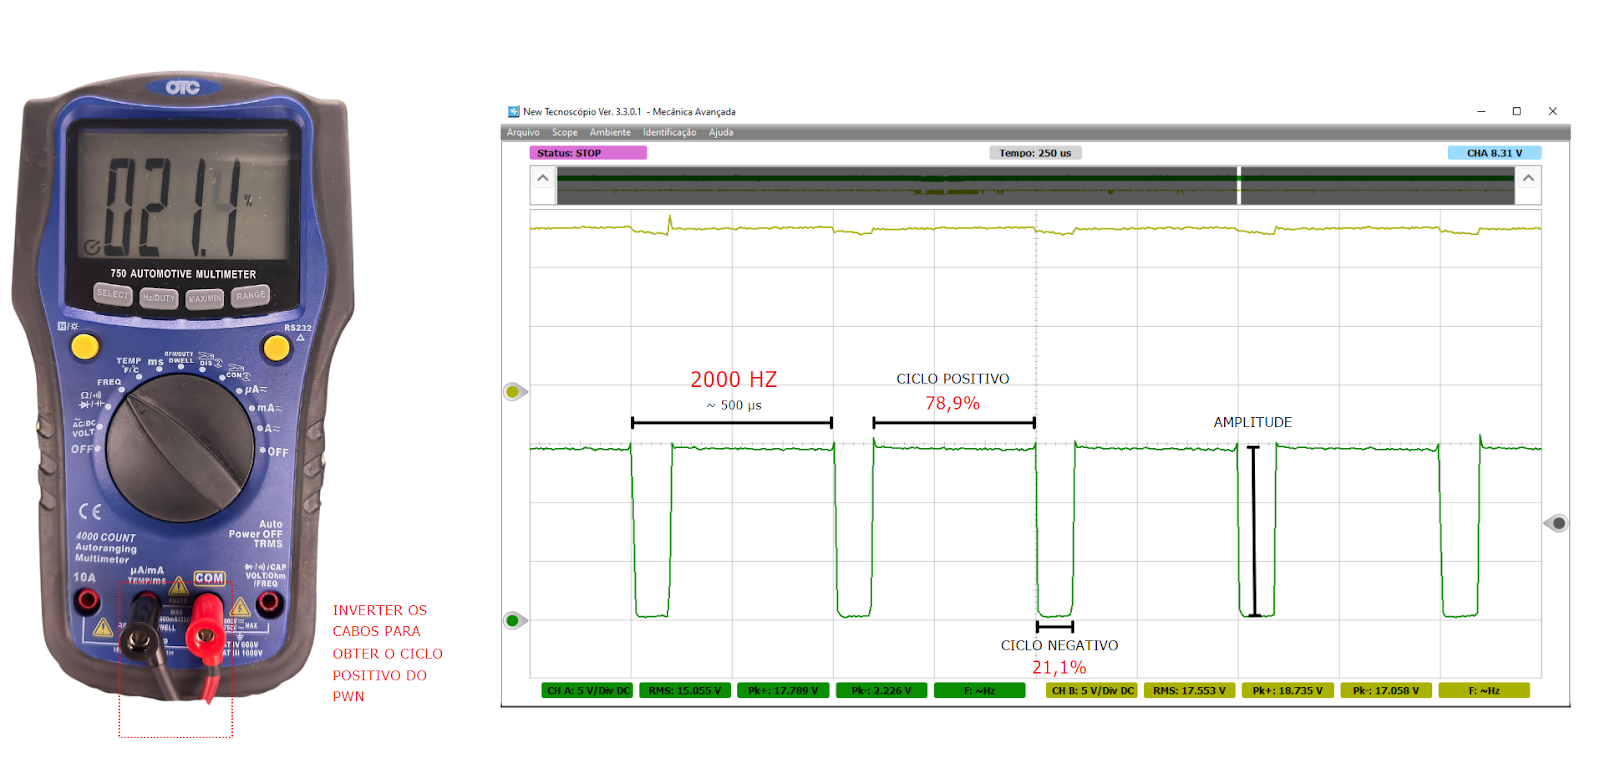This screenshot has height=769, width=1600.
Task: Select the gray trigger level marker on right edge
Action: (x=1557, y=523)
